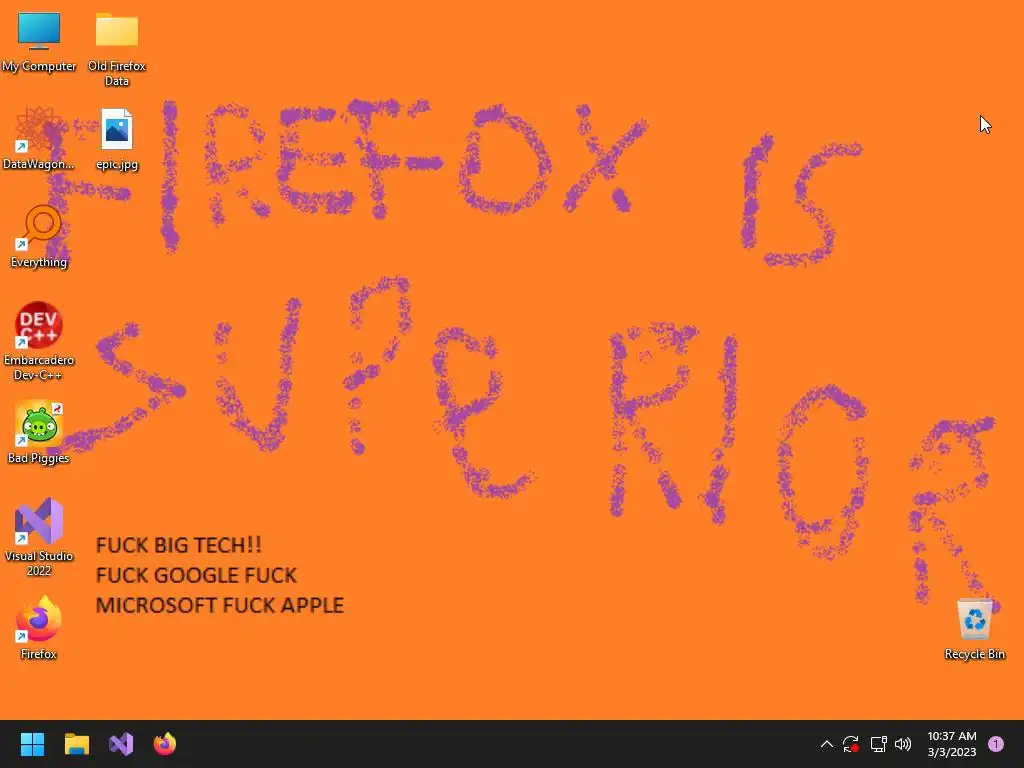The image size is (1024, 768).
Task: Open the sync status tray icon
Action: point(850,744)
